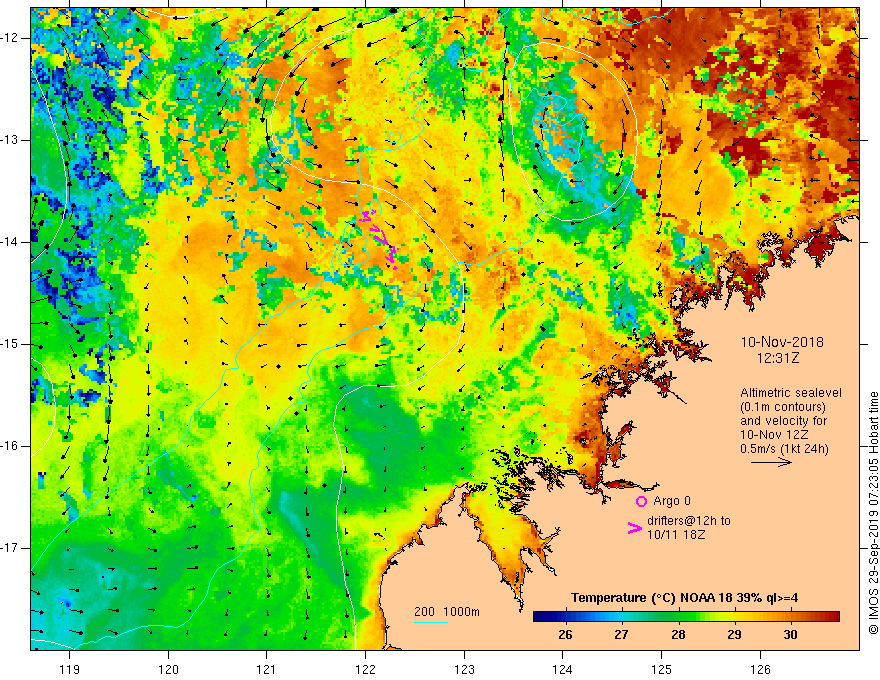Click the magenta Argo 0 circle marker

pos(641,501)
